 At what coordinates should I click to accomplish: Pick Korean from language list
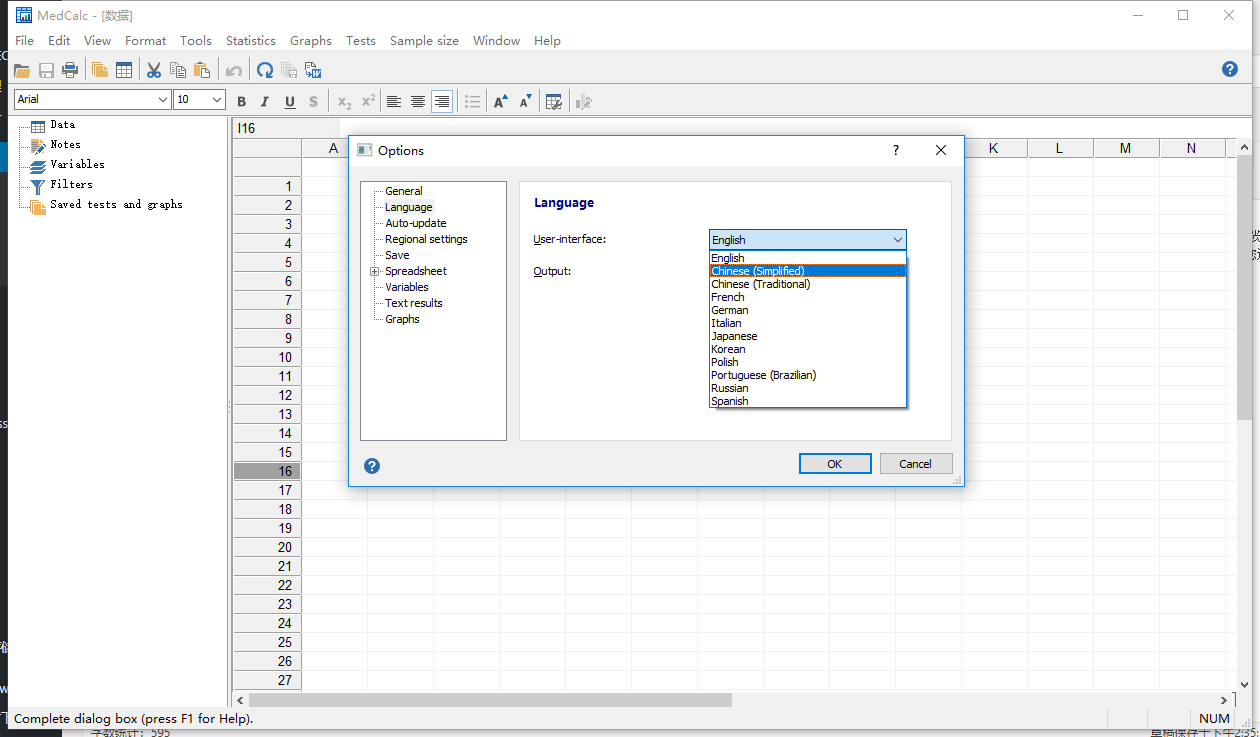tap(808, 349)
